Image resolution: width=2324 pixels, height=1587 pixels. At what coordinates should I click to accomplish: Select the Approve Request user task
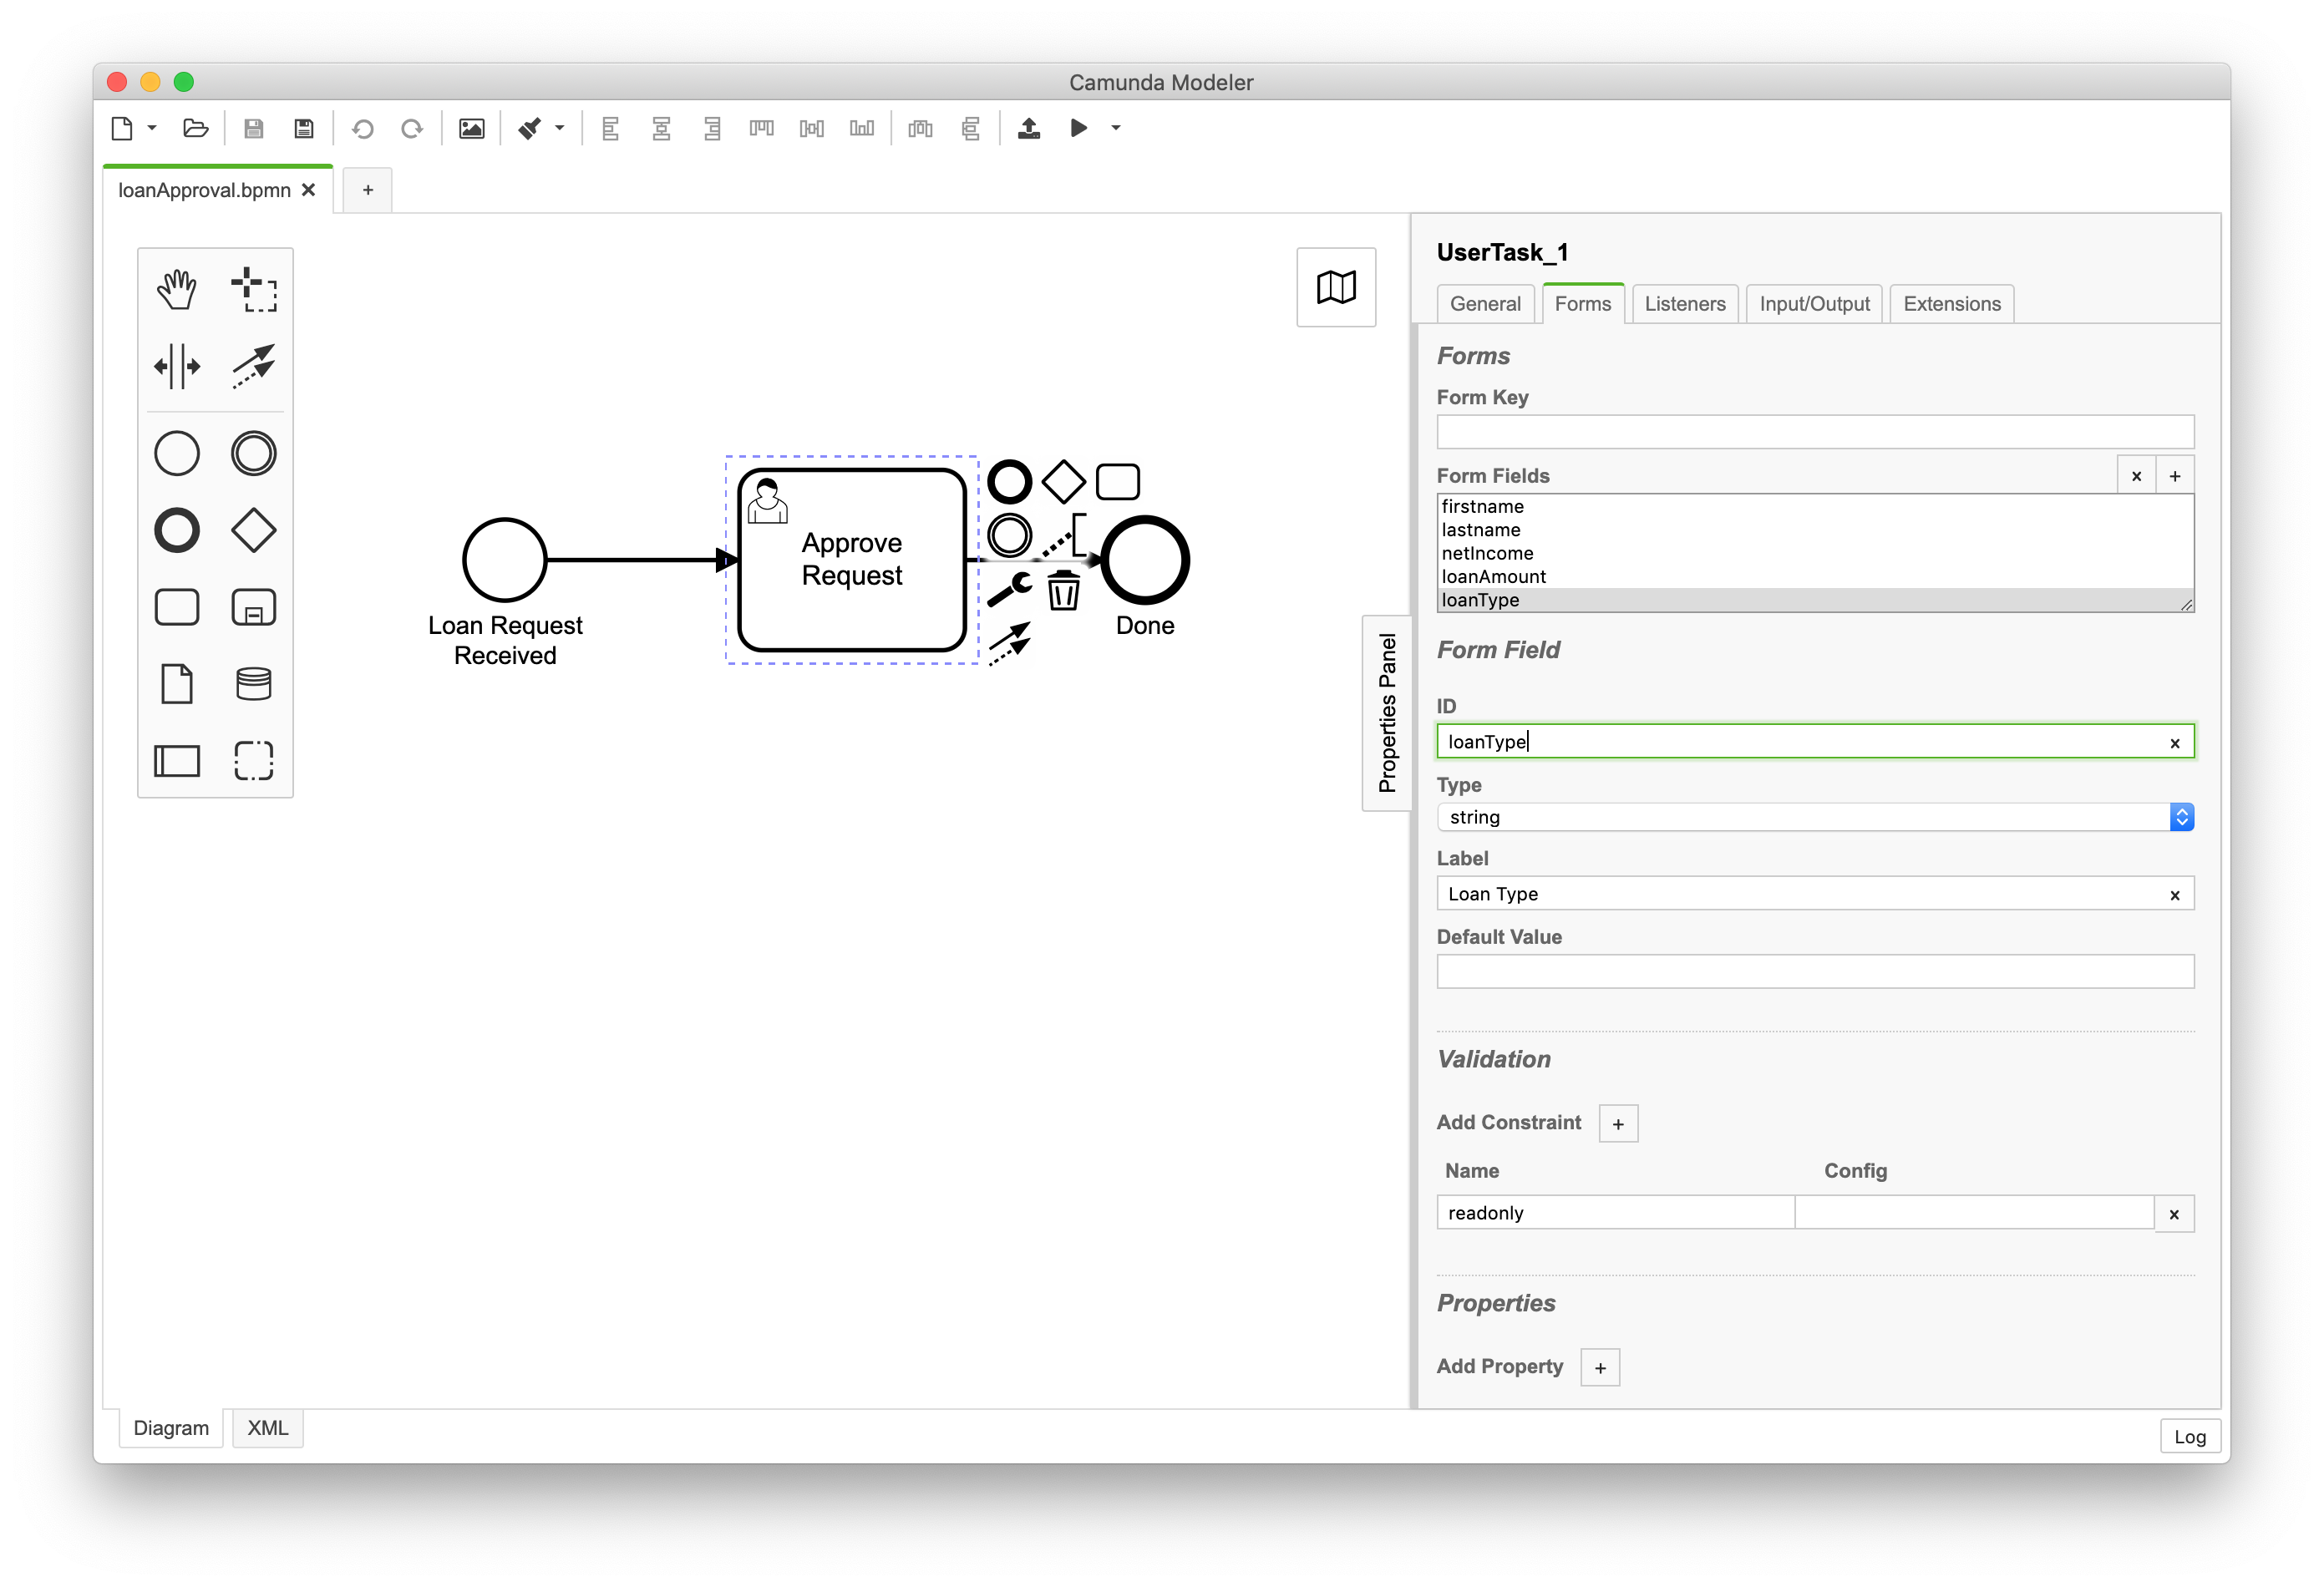(x=852, y=560)
